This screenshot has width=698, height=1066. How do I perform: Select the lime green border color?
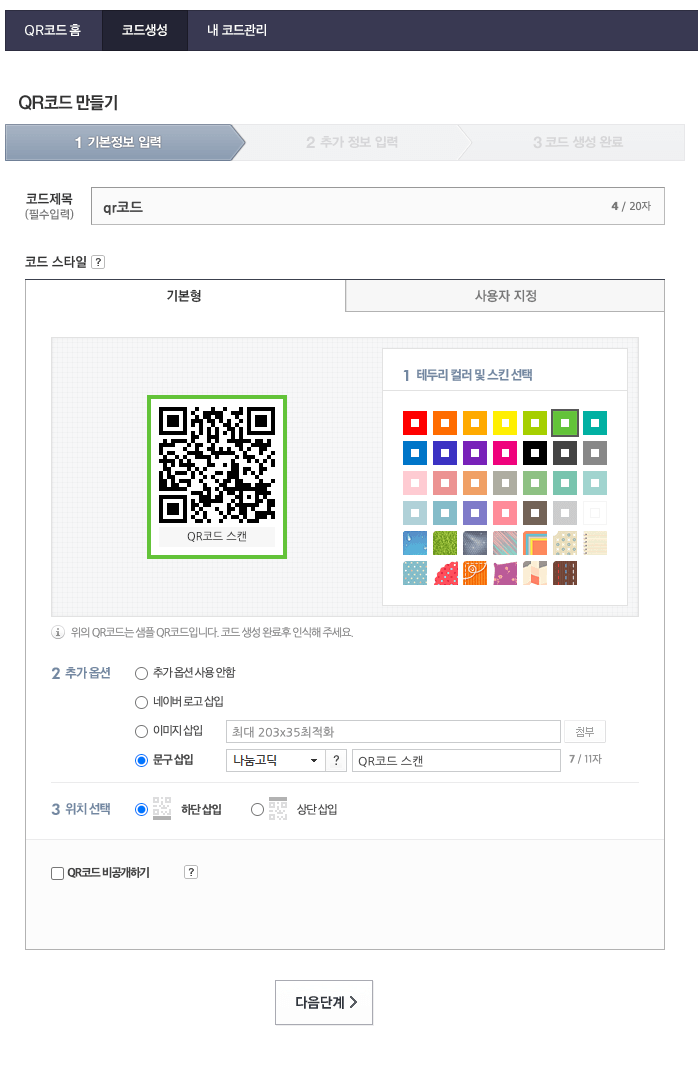[535, 423]
